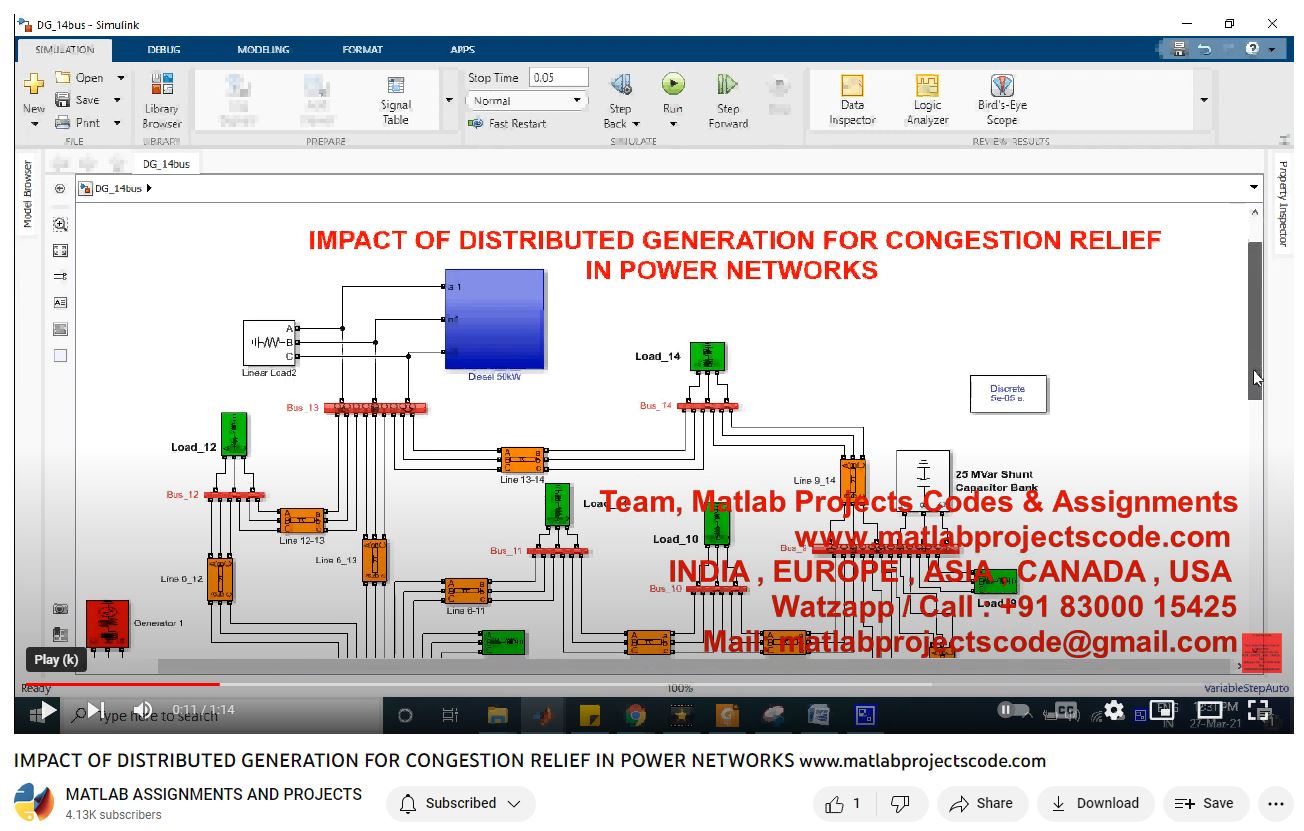Click the Run simulation button
1304x831 pixels.
[673, 85]
